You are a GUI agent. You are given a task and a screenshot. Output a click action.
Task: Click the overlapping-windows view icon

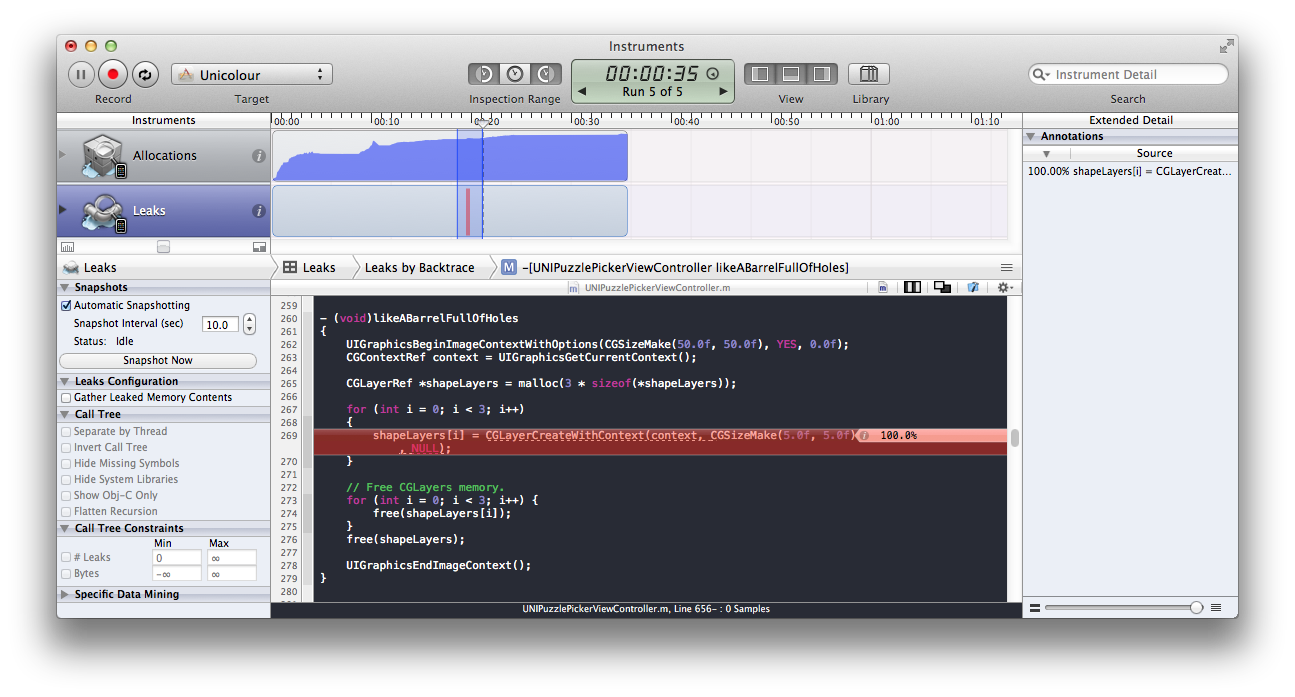(941, 288)
